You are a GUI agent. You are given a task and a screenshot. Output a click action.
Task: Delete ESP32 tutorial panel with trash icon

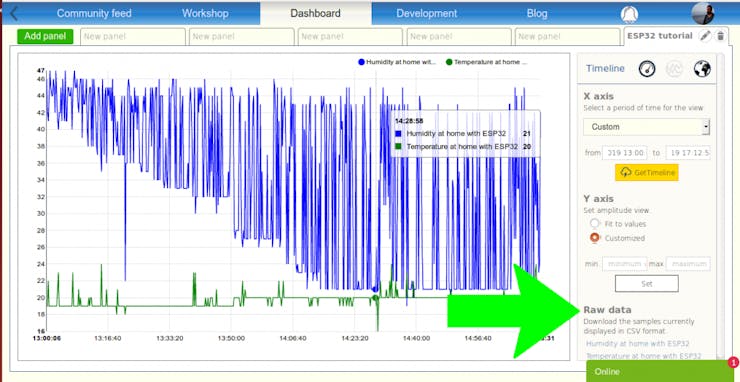720,36
